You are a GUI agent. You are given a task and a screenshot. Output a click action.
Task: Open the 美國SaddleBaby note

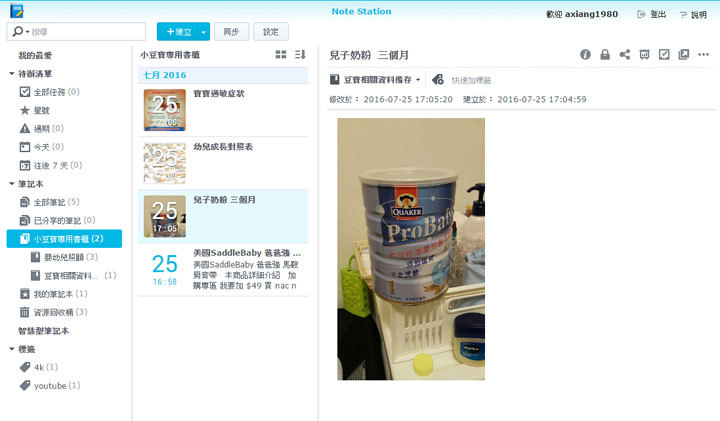[x=223, y=269]
